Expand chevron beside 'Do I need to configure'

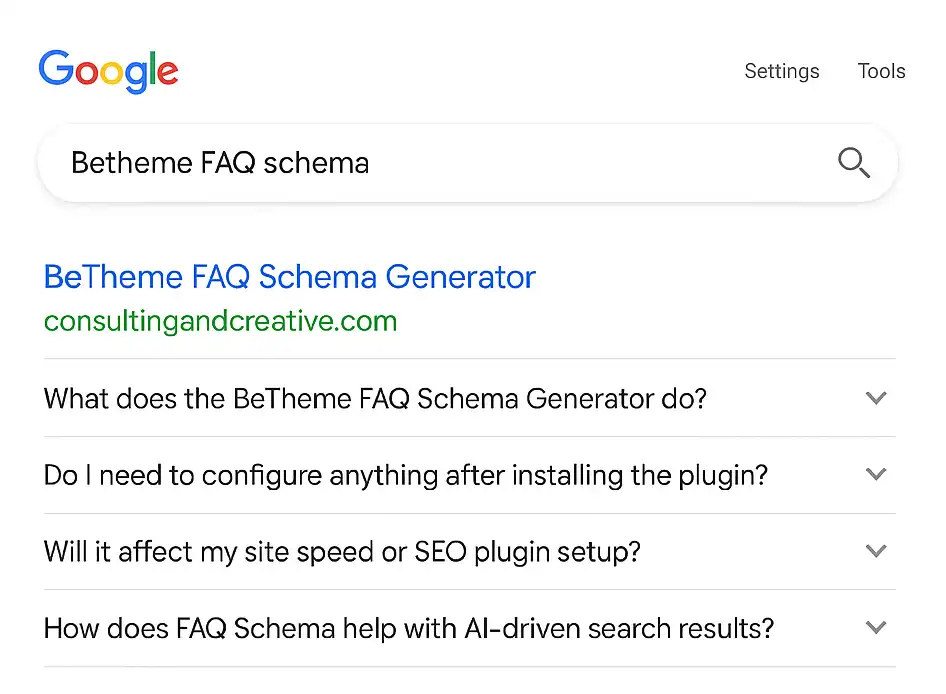876,475
